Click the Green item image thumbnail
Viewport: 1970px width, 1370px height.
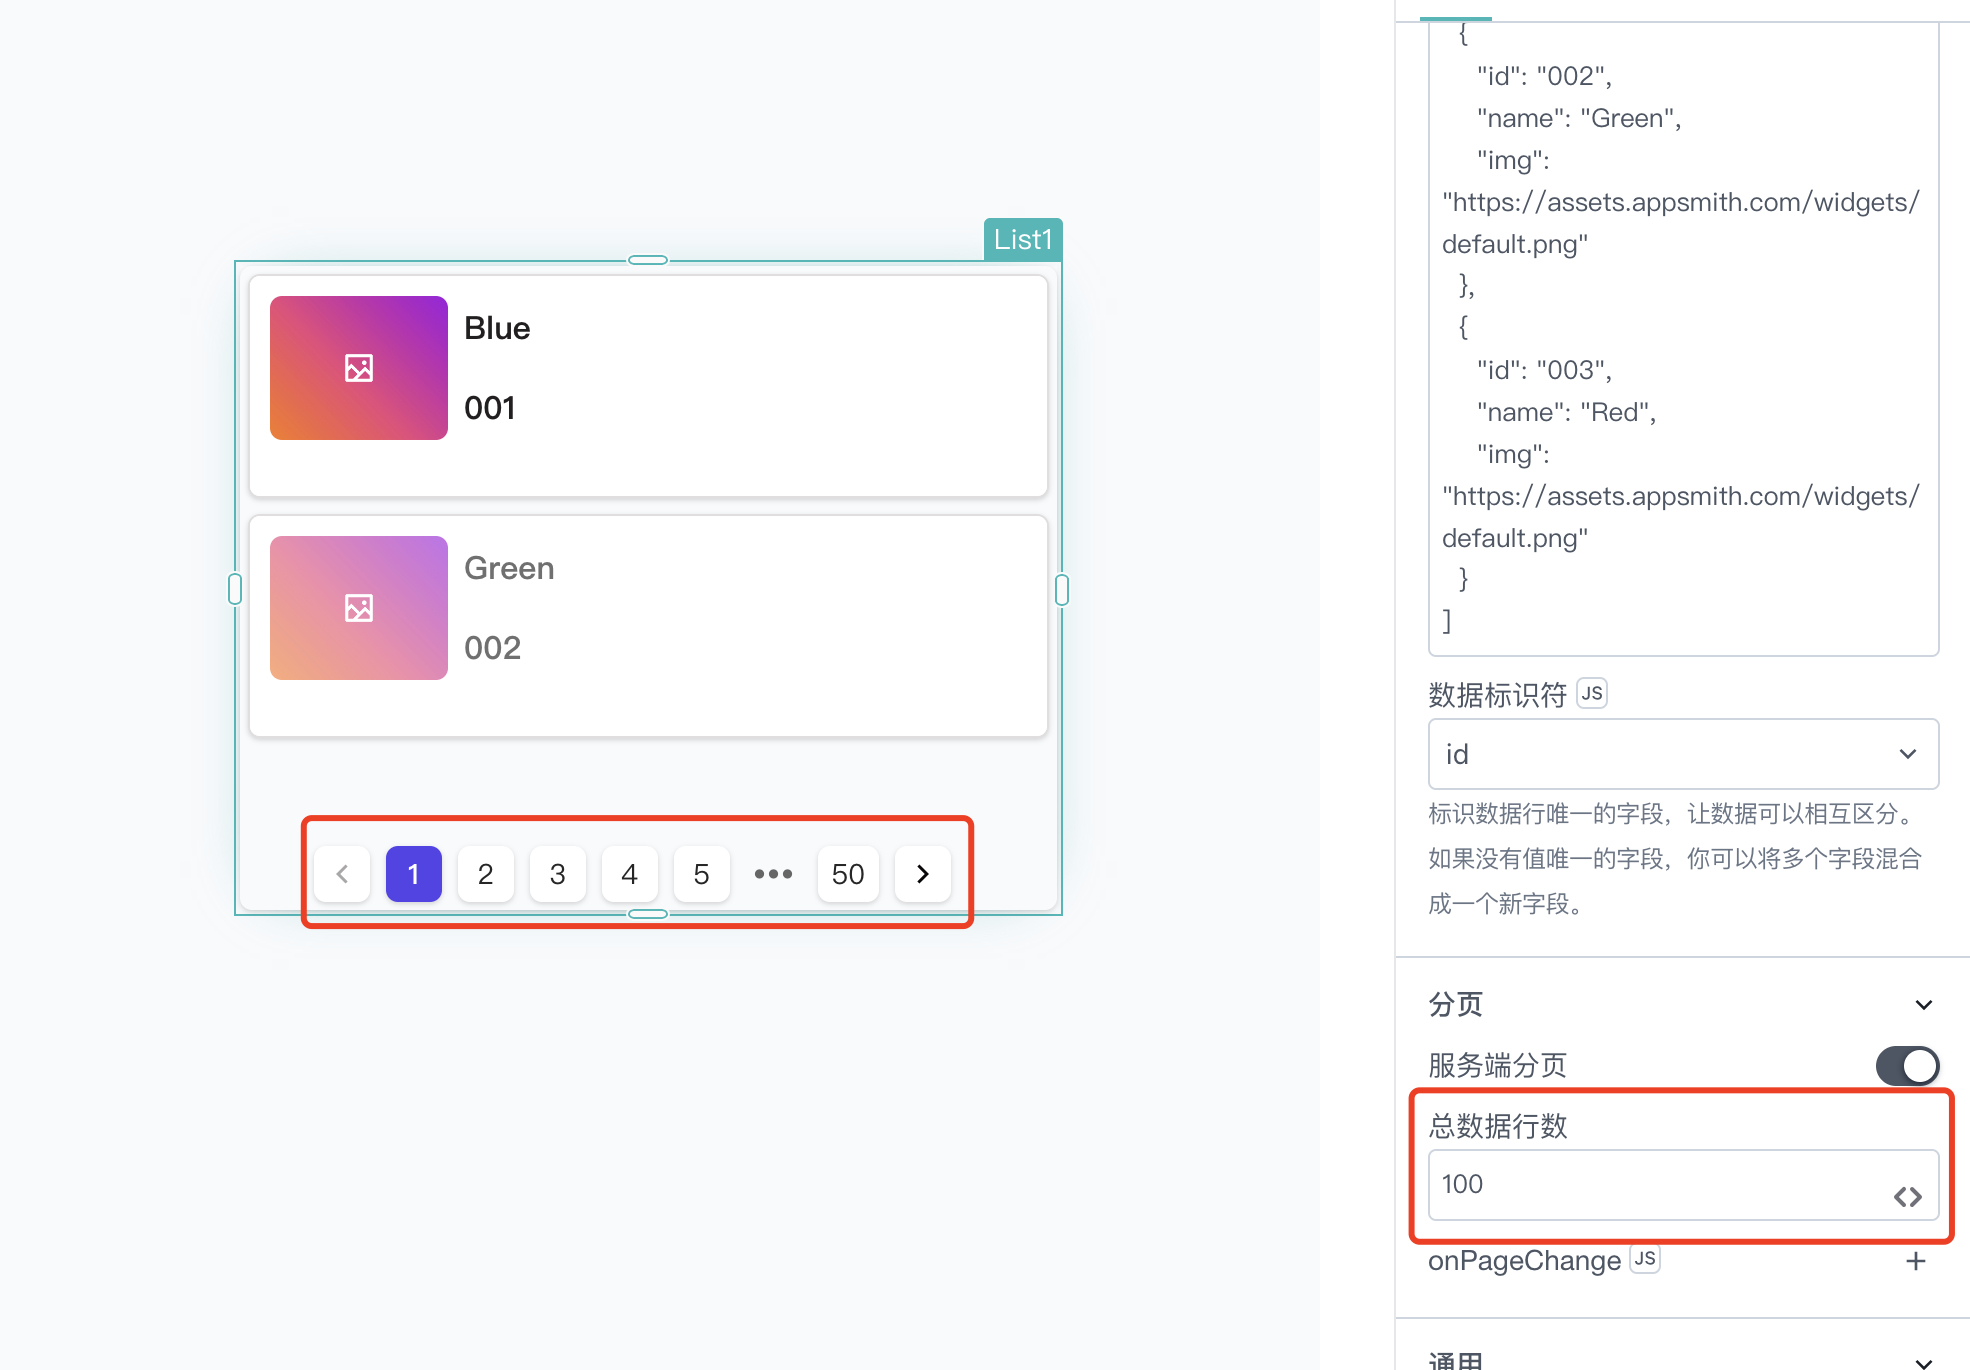tap(359, 608)
